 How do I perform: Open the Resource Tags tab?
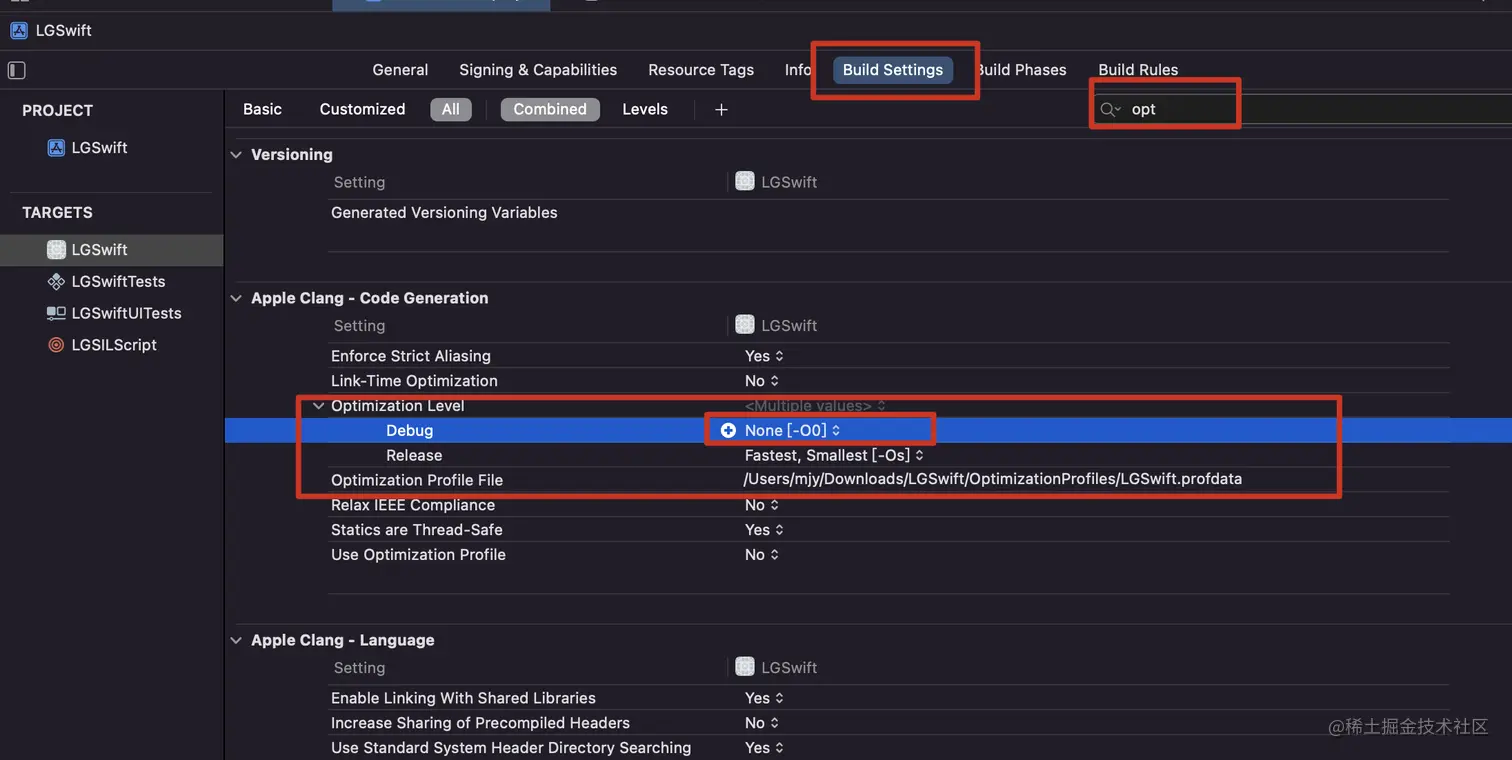701,70
